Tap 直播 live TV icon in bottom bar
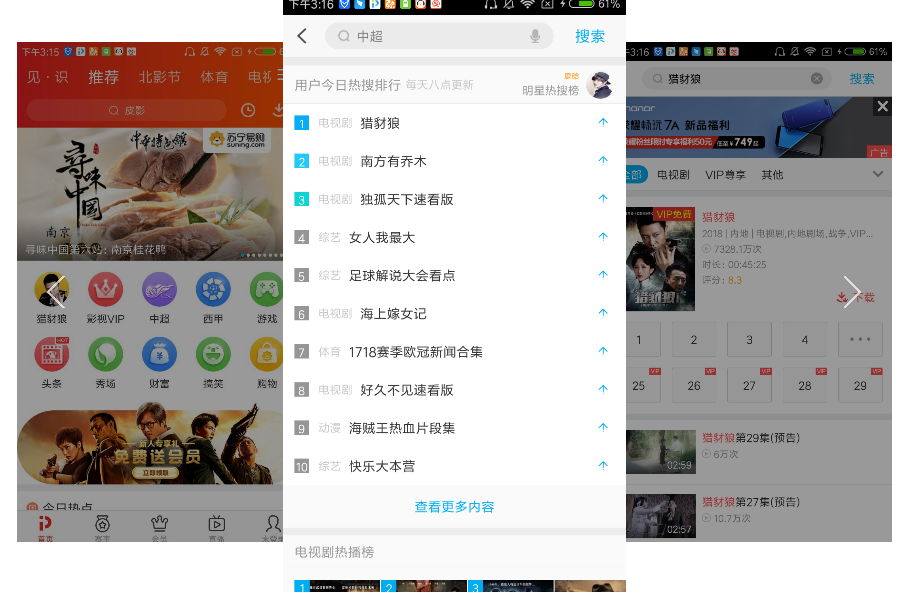The width and height of the screenshot is (900, 593). click(216, 527)
